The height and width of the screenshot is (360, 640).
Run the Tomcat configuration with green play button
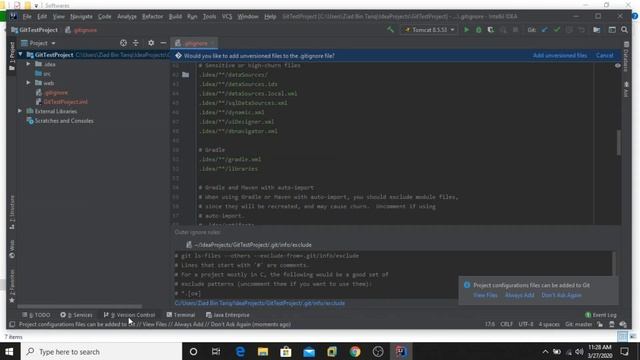(467, 30)
